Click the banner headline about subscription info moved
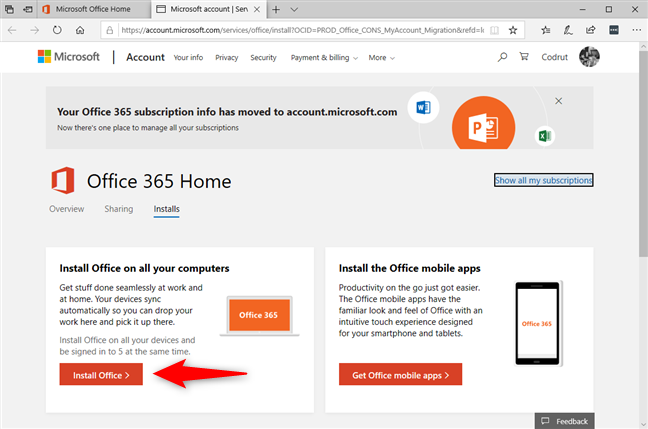This screenshot has width=648, height=429. coord(227,112)
